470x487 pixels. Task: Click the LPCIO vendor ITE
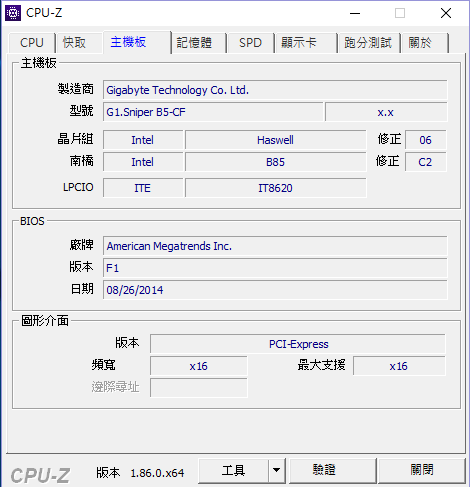click(143, 188)
